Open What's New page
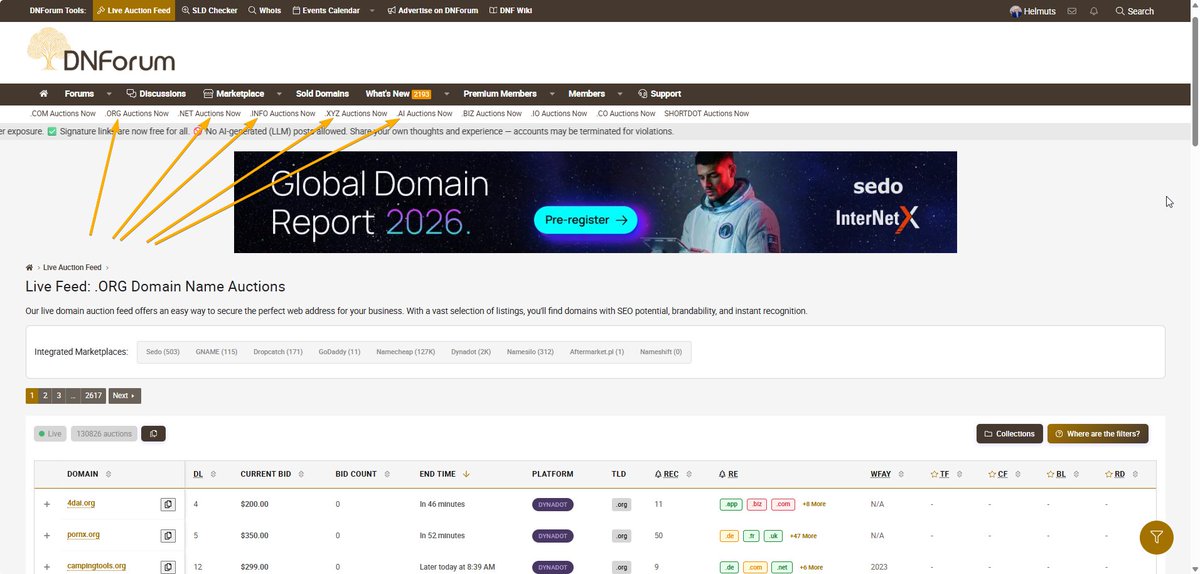This screenshot has height=574, width=1200. [397, 93]
